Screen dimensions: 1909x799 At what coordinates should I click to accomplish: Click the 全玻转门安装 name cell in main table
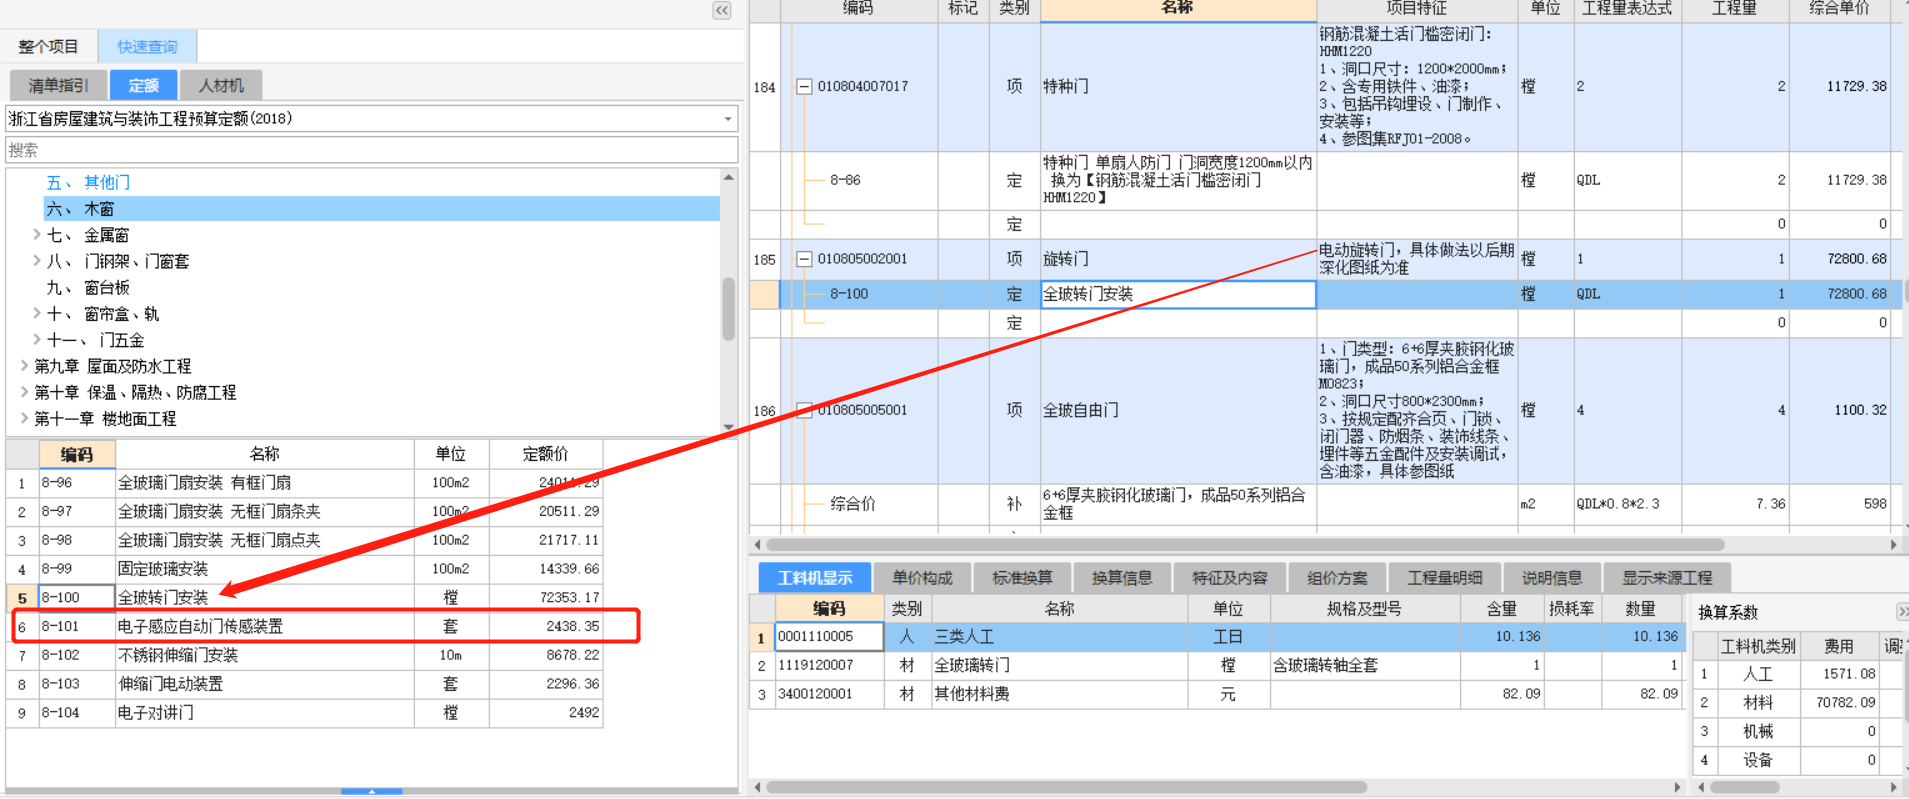[x=1178, y=294]
